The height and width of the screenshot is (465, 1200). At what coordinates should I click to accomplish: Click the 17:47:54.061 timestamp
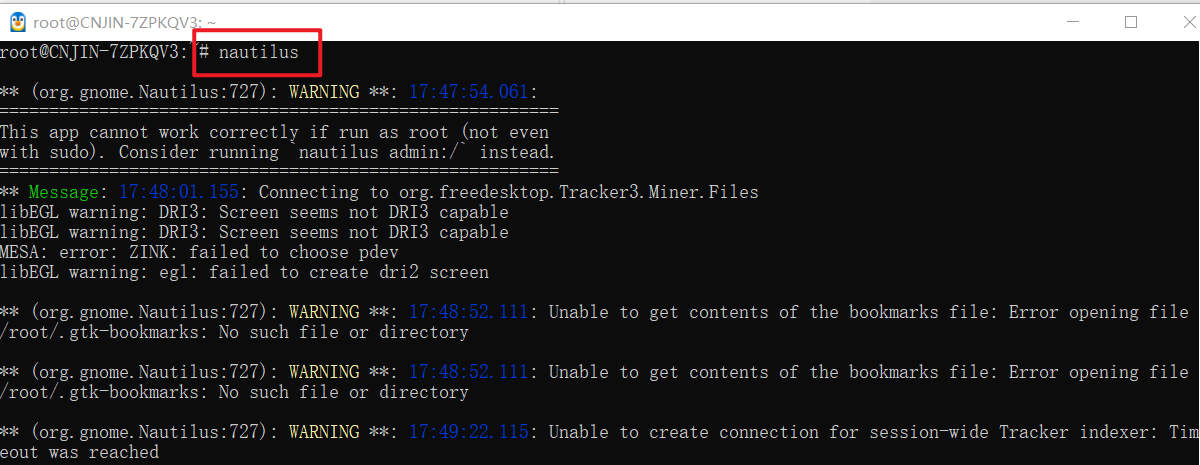click(469, 92)
